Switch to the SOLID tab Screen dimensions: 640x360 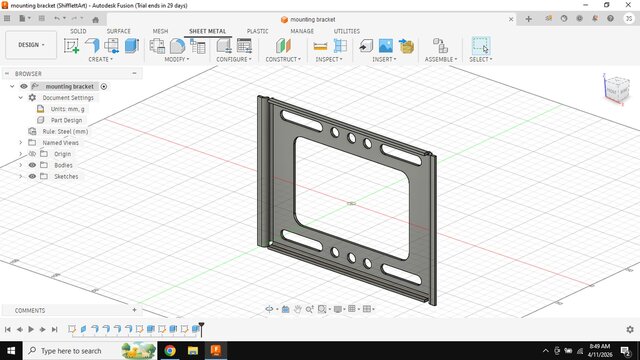[78, 31]
